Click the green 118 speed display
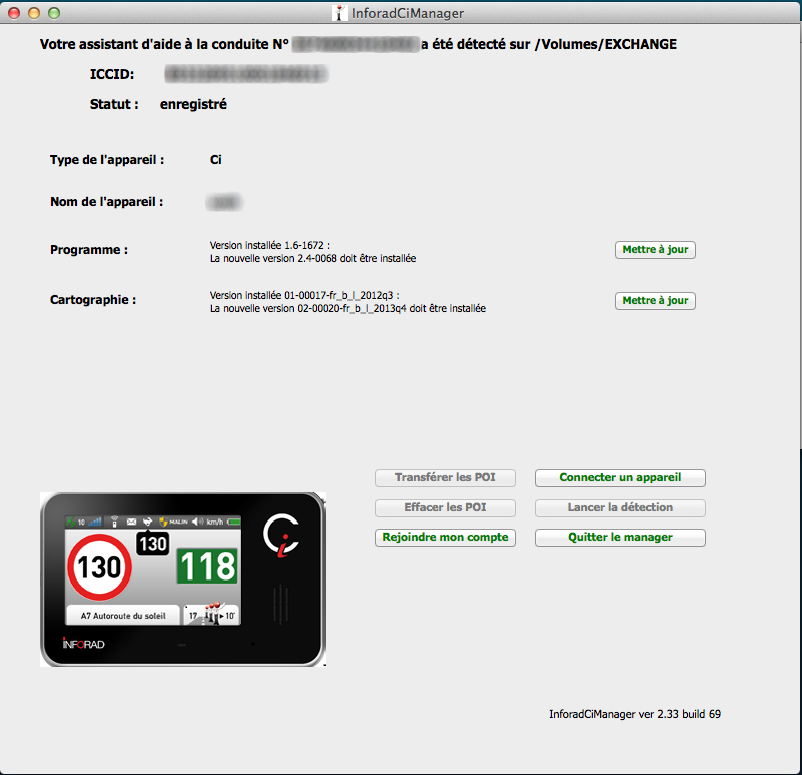This screenshot has width=802, height=775. [207, 566]
